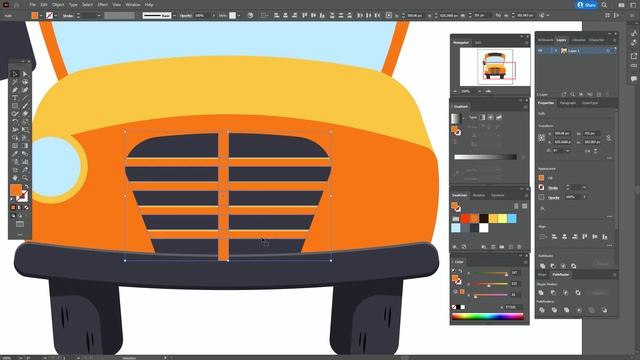640x360 pixels.
Task: Select the Hand tool in toolbox
Action: pyautogui.click(x=15, y=178)
